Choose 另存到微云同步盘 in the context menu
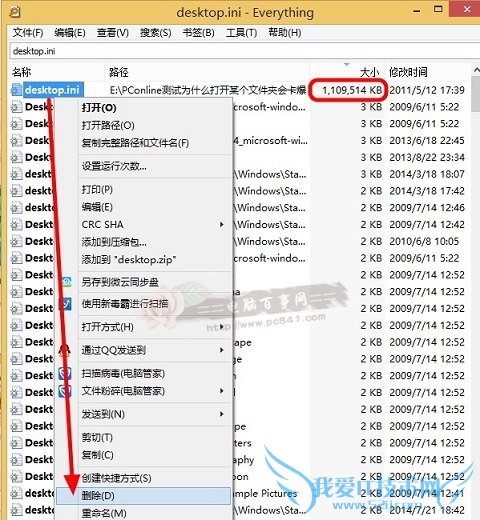The height and width of the screenshot is (520, 480). 120,282
